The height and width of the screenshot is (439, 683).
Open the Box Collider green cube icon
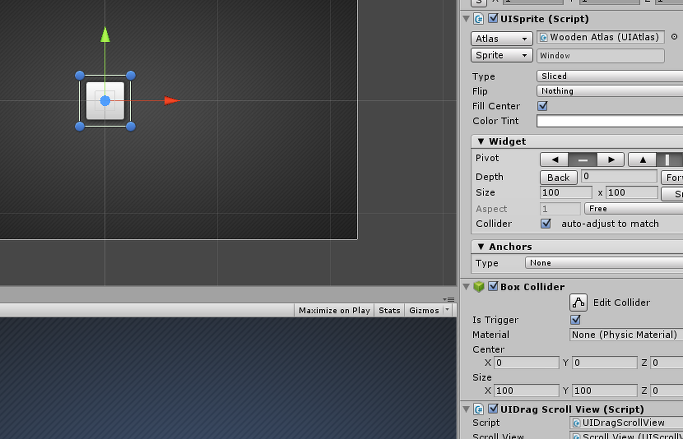[x=479, y=287]
